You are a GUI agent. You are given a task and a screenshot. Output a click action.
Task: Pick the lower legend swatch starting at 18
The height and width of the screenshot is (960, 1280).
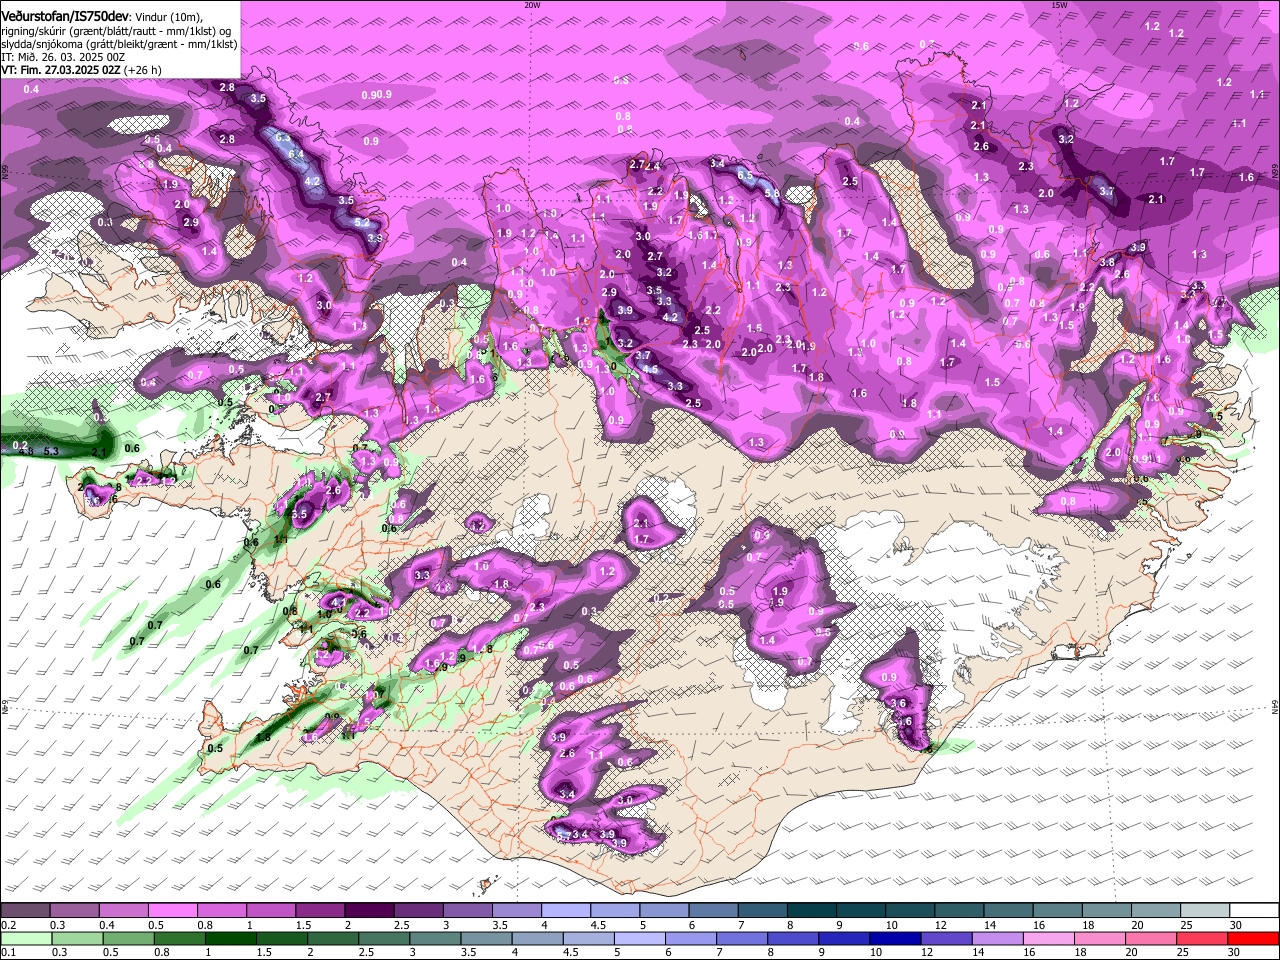(x=1101, y=938)
